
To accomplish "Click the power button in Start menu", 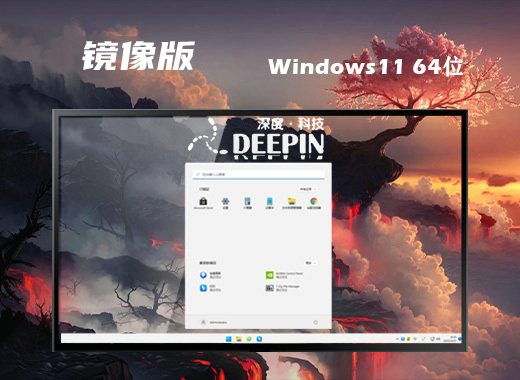I will pyautogui.click(x=315, y=322).
